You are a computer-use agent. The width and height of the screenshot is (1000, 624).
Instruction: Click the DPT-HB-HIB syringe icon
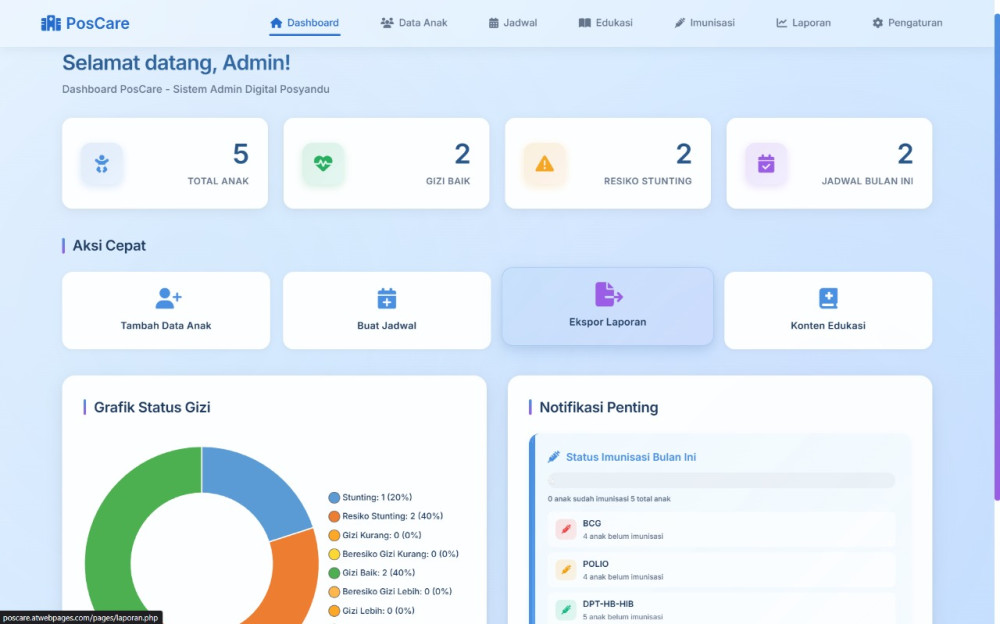566,608
